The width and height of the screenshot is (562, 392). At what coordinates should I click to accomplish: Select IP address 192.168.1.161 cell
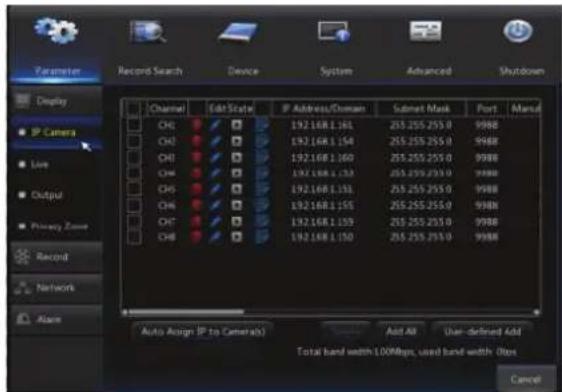(x=322, y=125)
